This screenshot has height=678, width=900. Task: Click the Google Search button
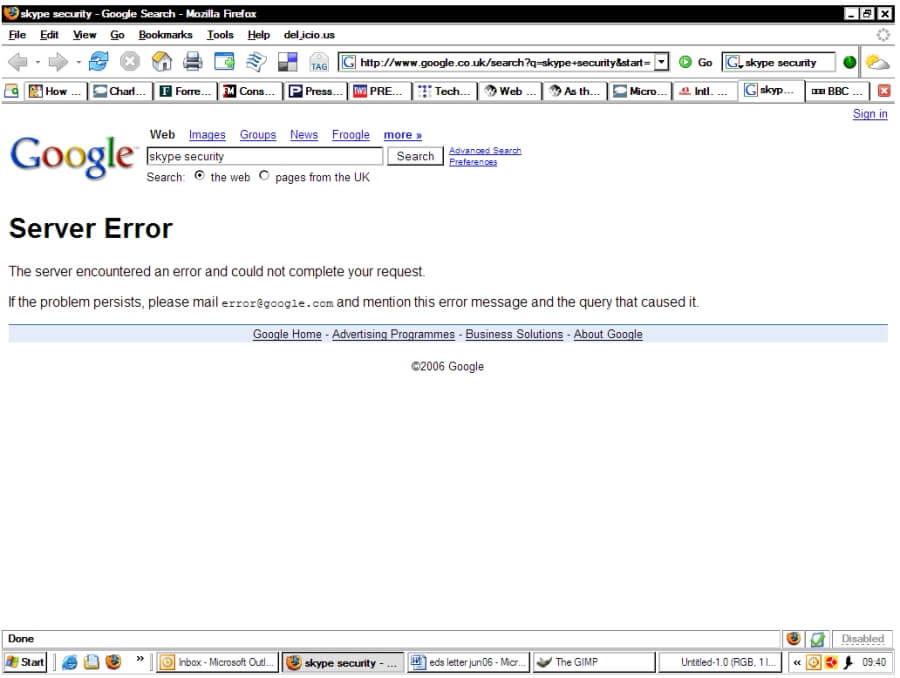click(415, 156)
